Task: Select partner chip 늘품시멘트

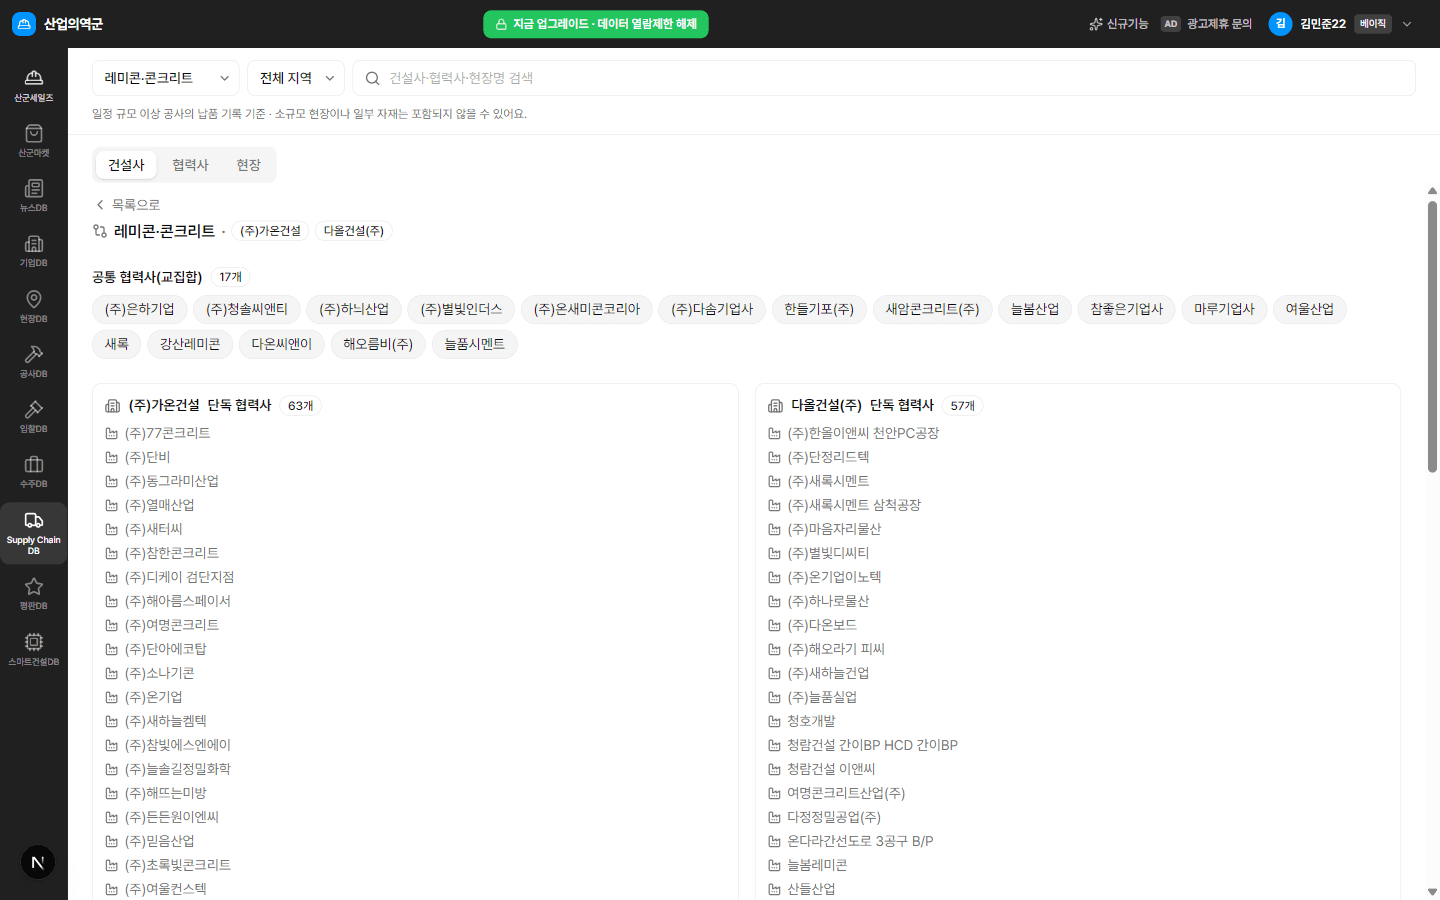Action: (x=474, y=344)
